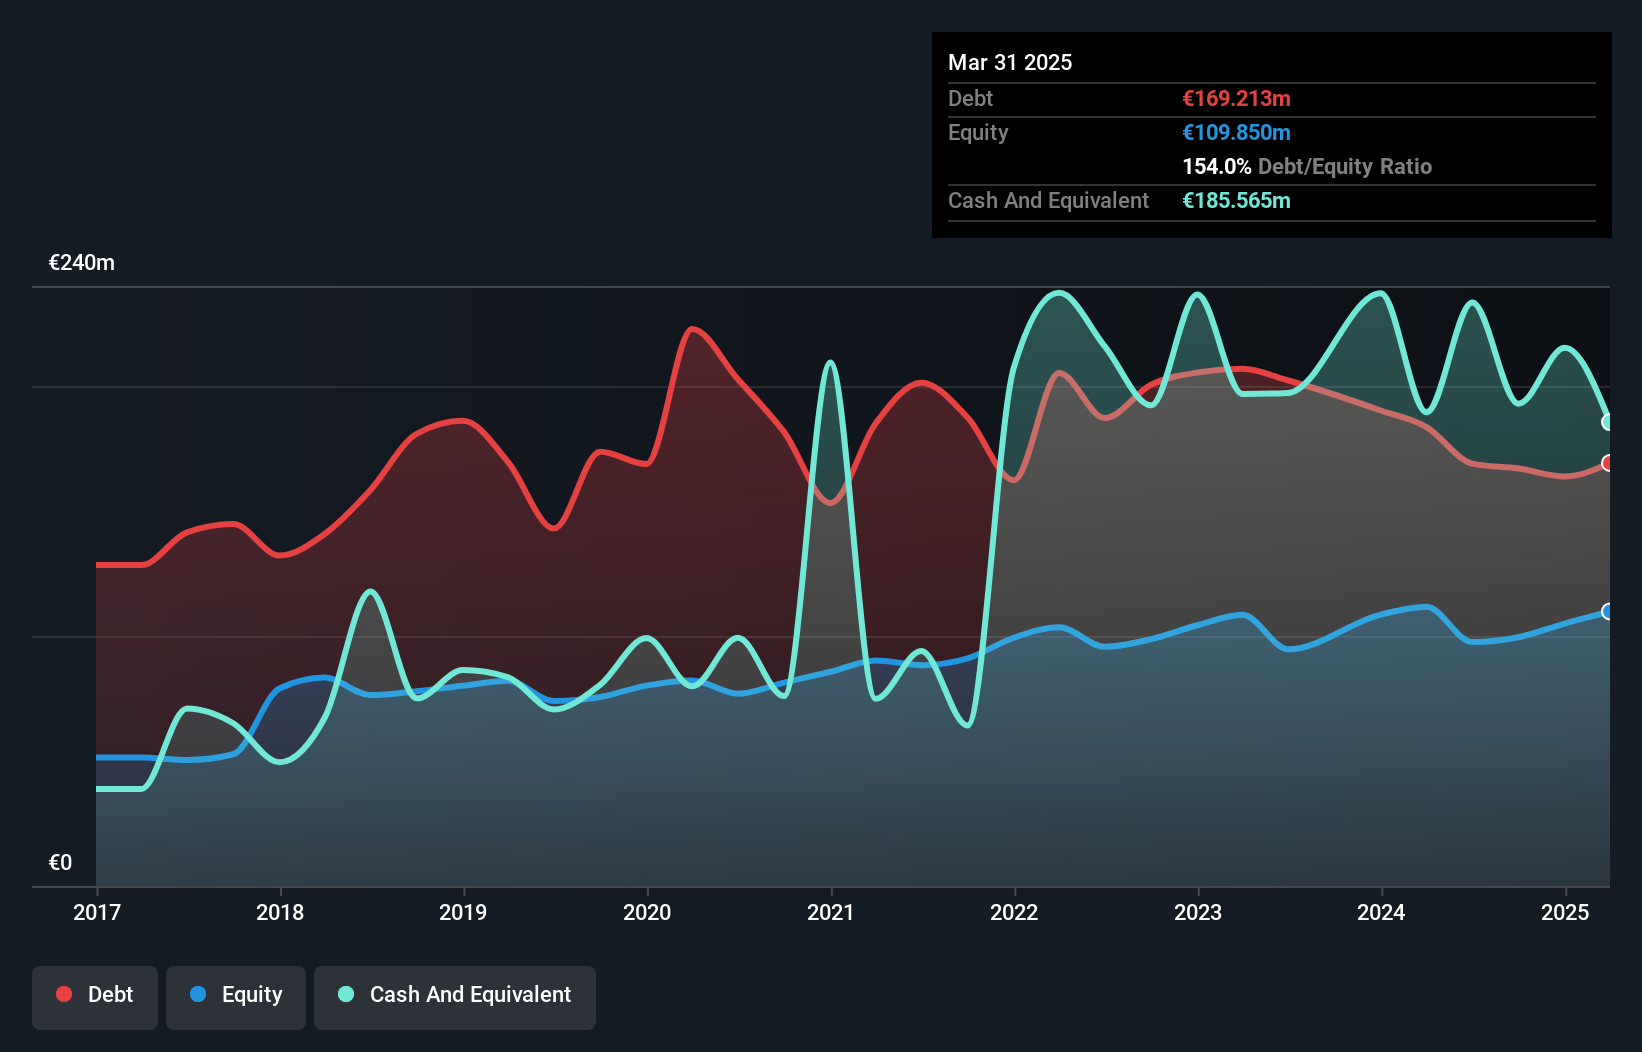1642x1052 pixels.
Task: Click the blue Equity legend dot
Action: click(x=198, y=994)
